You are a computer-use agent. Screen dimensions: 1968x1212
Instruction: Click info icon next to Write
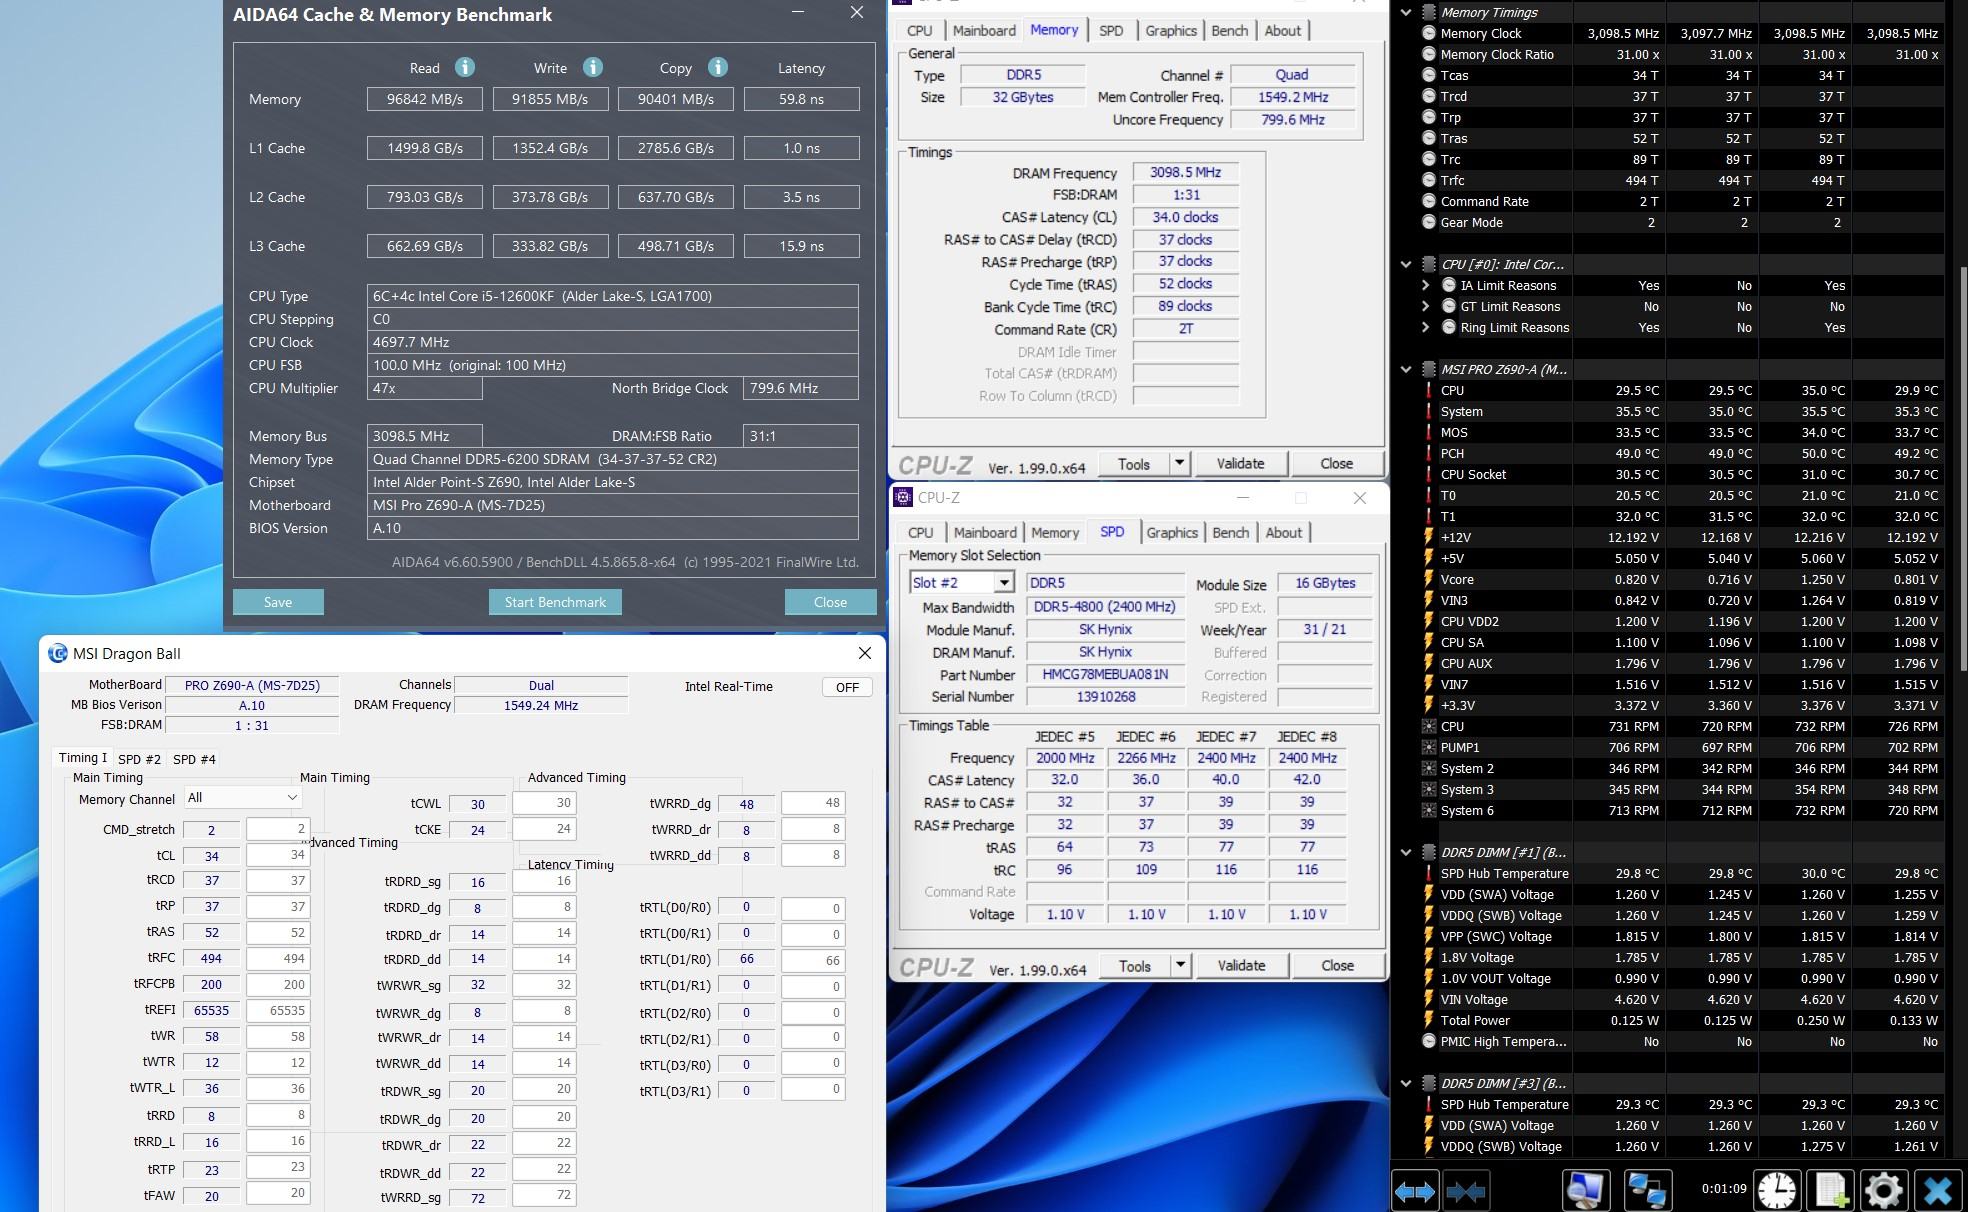pyautogui.click(x=592, y=67)
